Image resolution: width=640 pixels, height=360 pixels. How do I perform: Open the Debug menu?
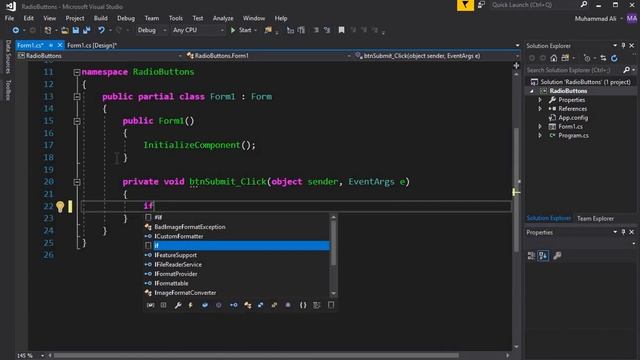[x=126, y=18]
